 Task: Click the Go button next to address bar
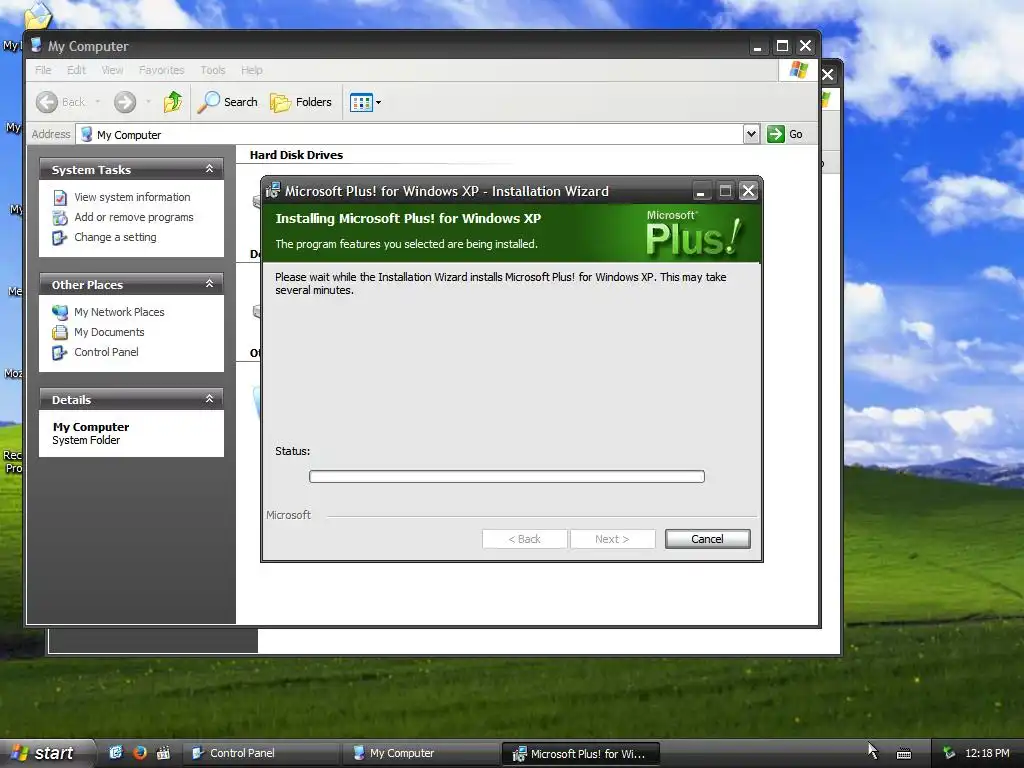(x=785, y=134)
